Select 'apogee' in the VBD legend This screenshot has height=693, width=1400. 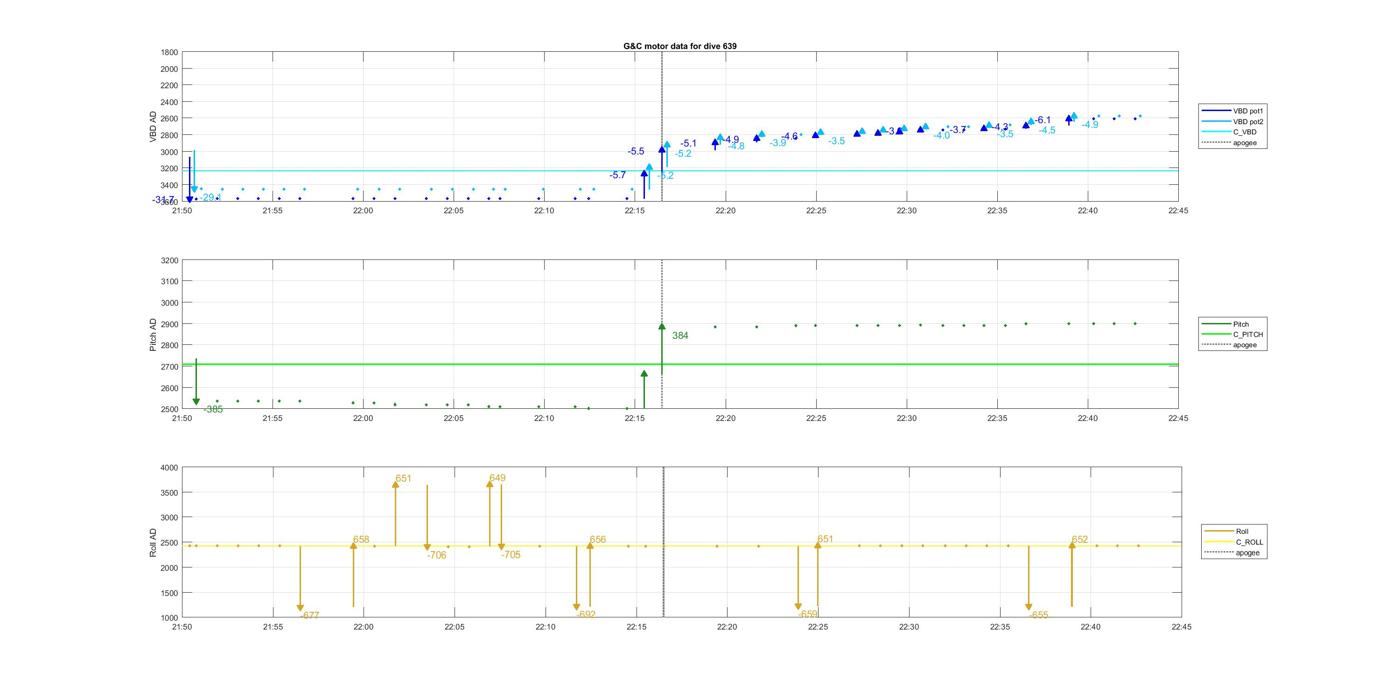point(1231,142)
